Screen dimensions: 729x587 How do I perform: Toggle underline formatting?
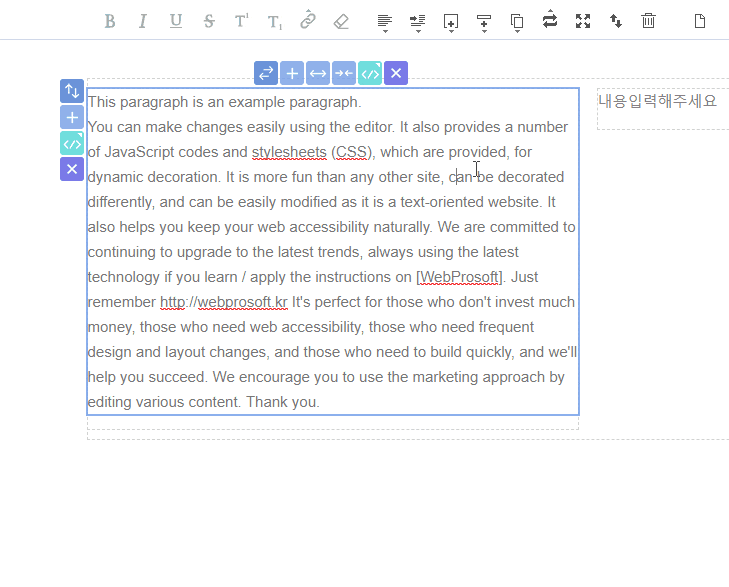176,21
